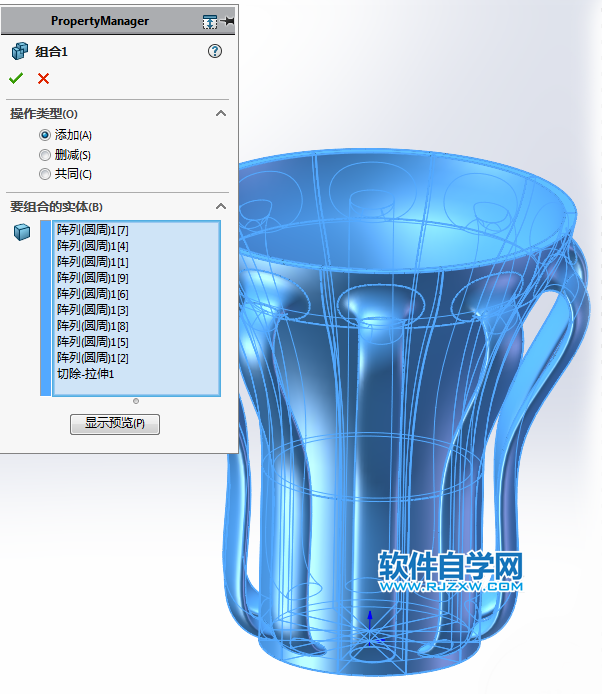
Task: Pin the PropertyManager panel
Action: point(228,21)
